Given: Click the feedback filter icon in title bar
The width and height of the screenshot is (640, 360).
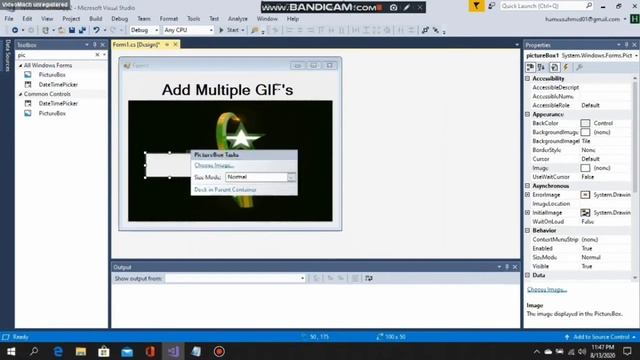Looking at the screenshot, I should pyautogui.click(x=476, y=6).
